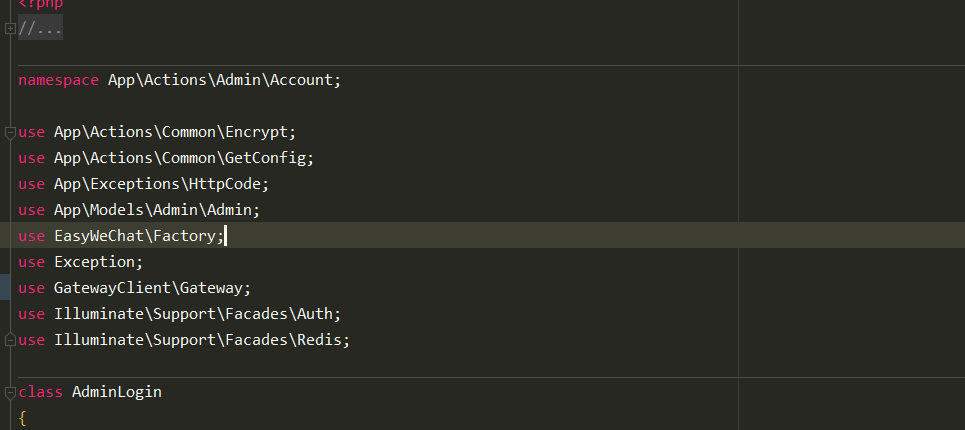Click App\Models\Admin\Admin import line
Viewport: 965px width, 430px height.
(139, 210)
